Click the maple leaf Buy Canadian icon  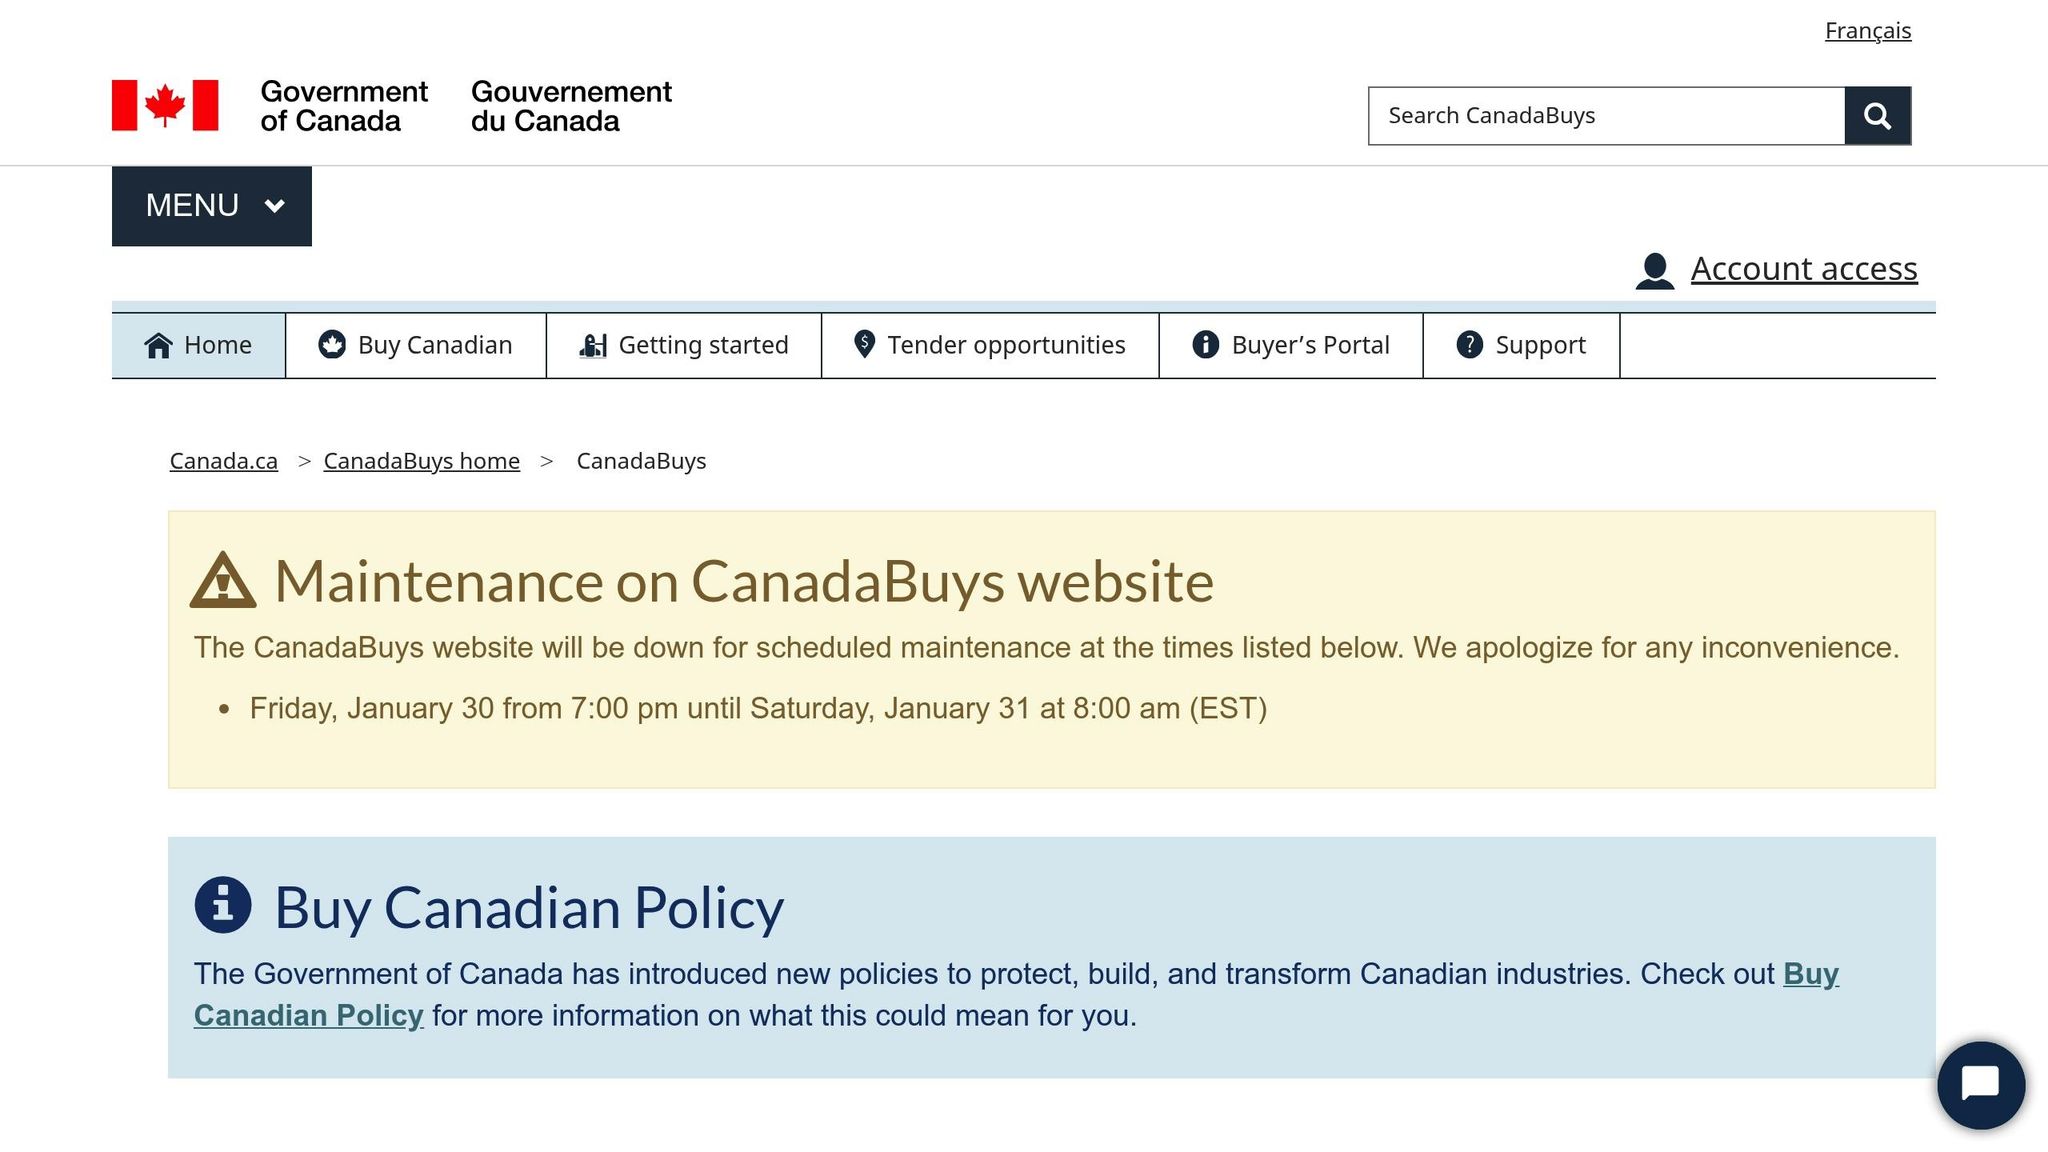332,345
